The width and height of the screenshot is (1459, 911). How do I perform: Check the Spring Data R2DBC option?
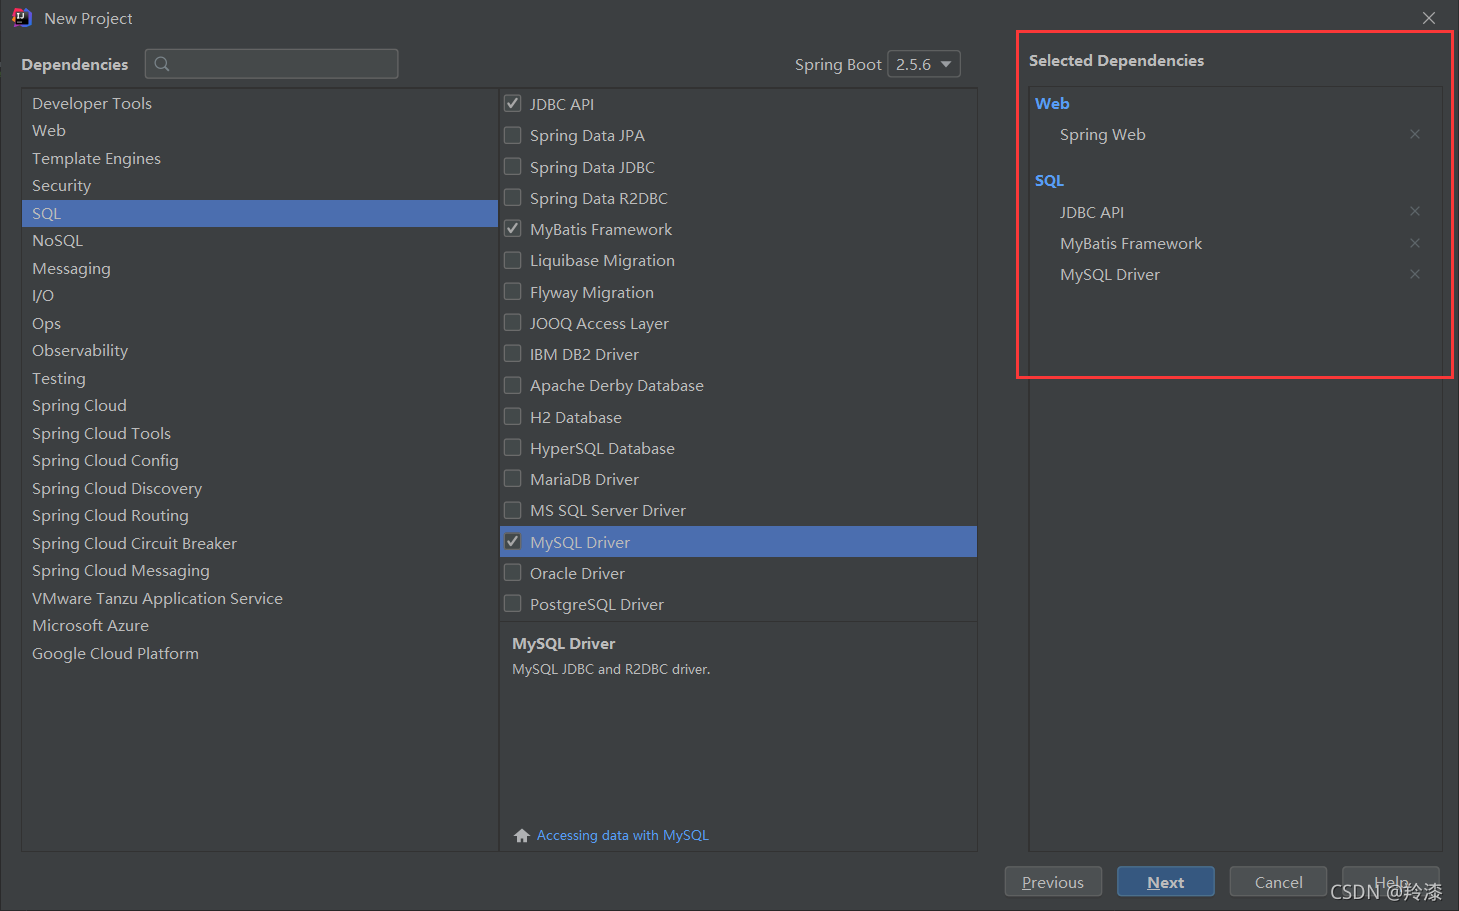click(x=513, y=197)
